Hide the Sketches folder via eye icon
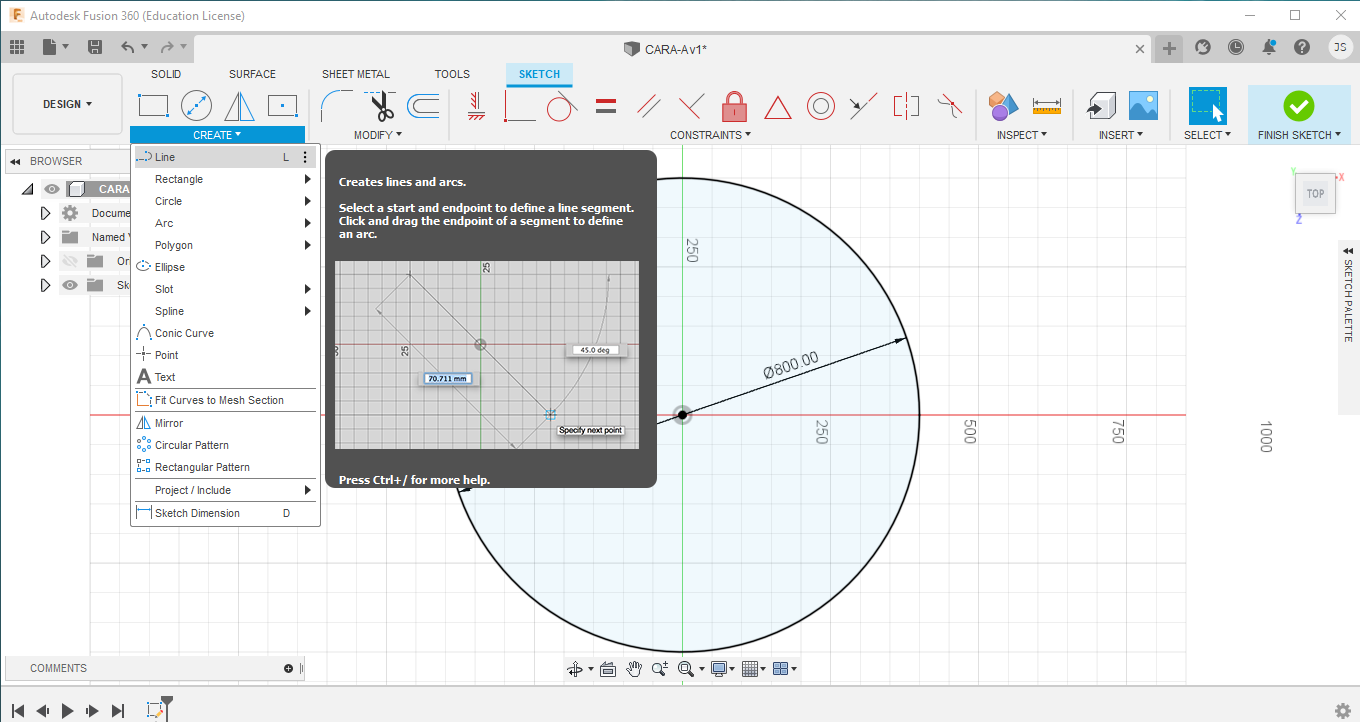This screenshot has height=722, width=1360. click(x=70, y=285)
